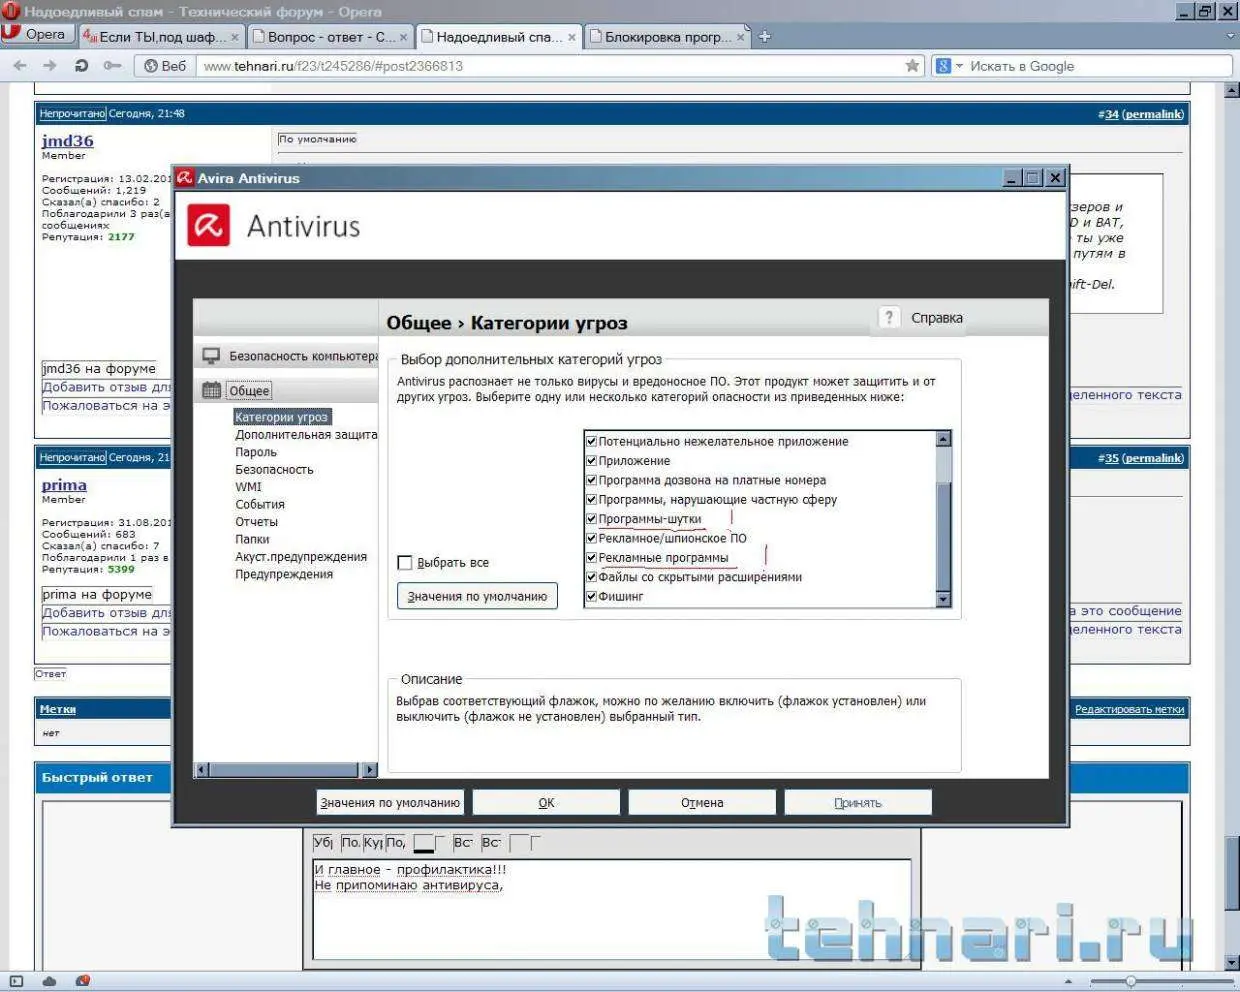Open the Папки settings item
The height and width of the screenshot is (992, 1240).
pyautogui.click(x=252, y=539)
